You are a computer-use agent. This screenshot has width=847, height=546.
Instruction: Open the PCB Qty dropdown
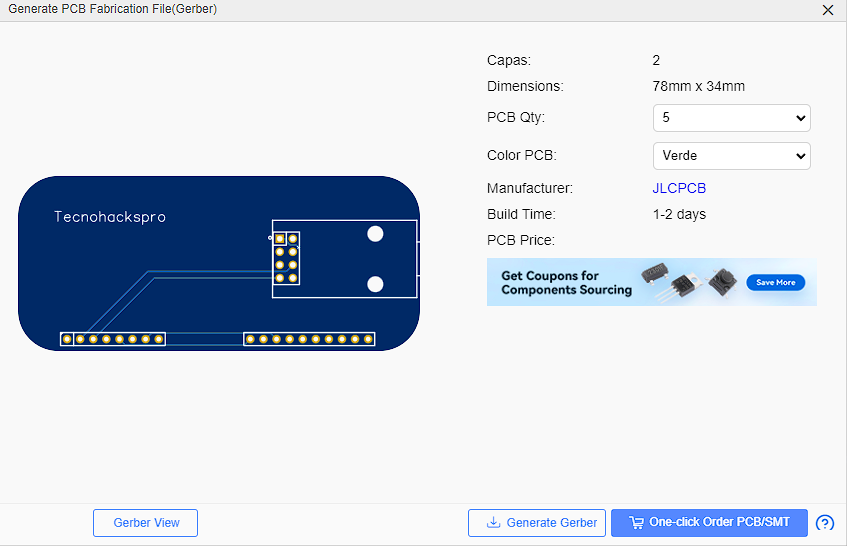pyautogui.click(x=731, y=118)
